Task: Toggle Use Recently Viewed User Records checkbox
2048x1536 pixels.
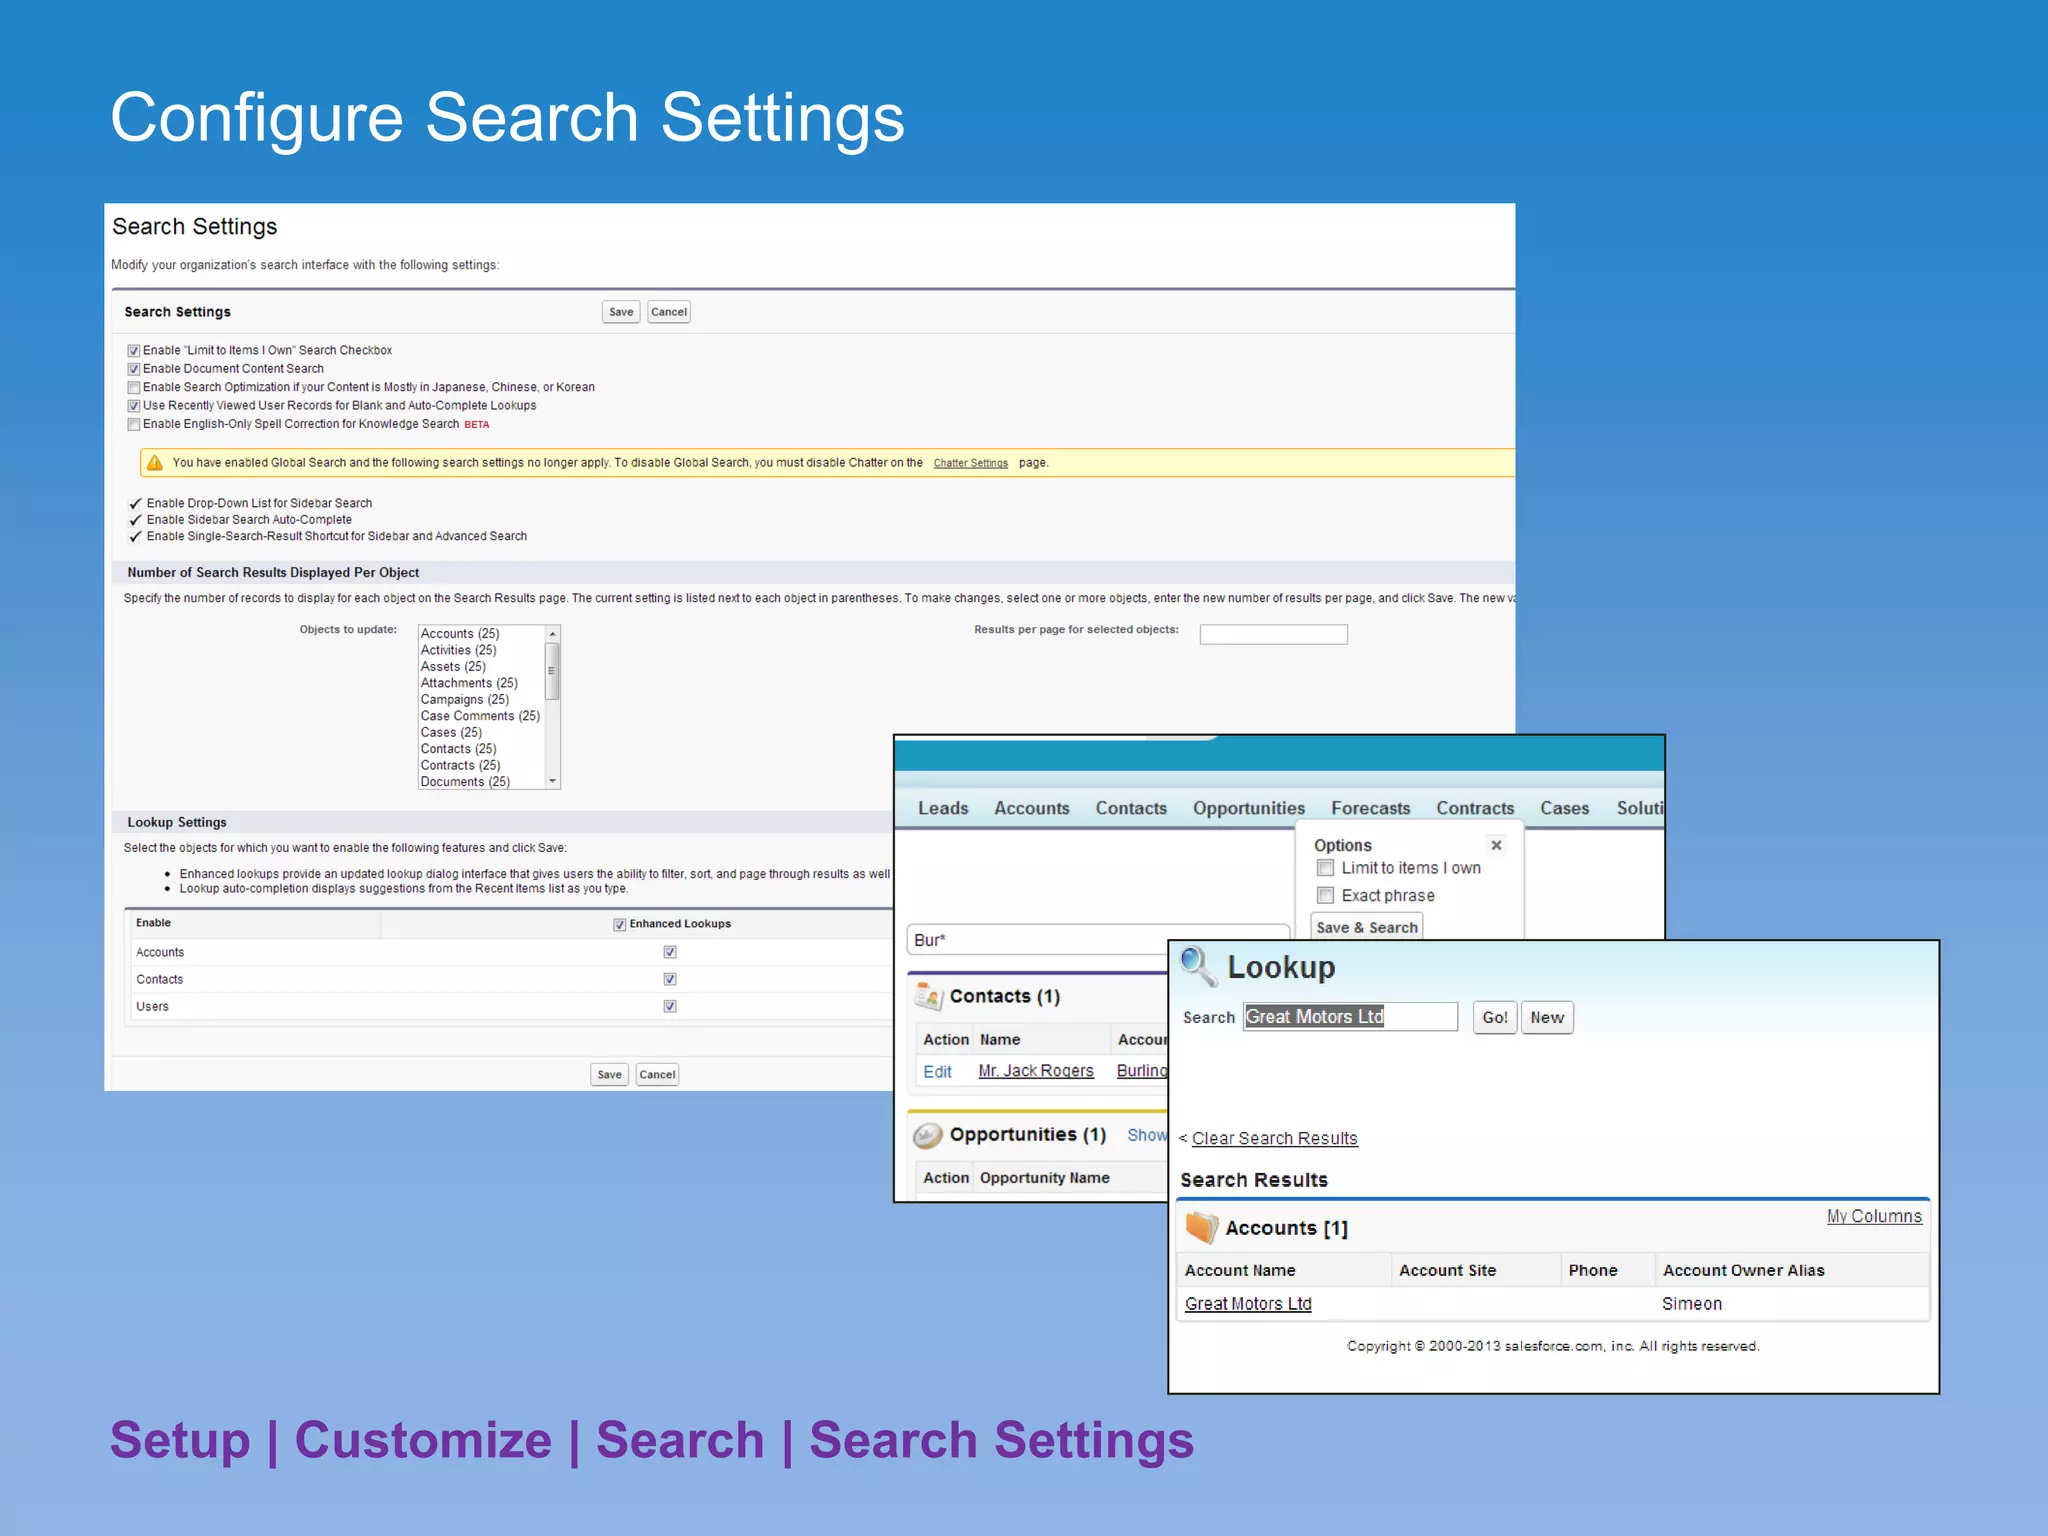Action: 133,406
